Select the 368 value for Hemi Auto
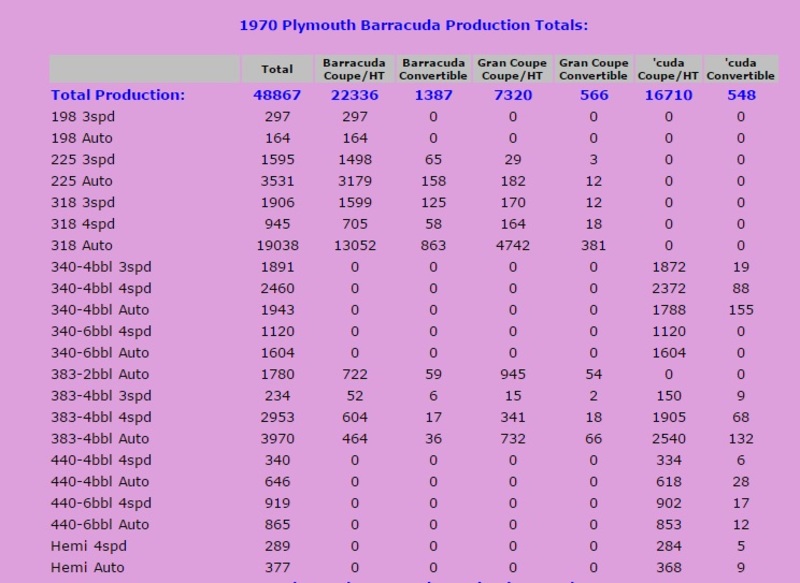This screenshot has height=583, width=800. pos(669,567)
